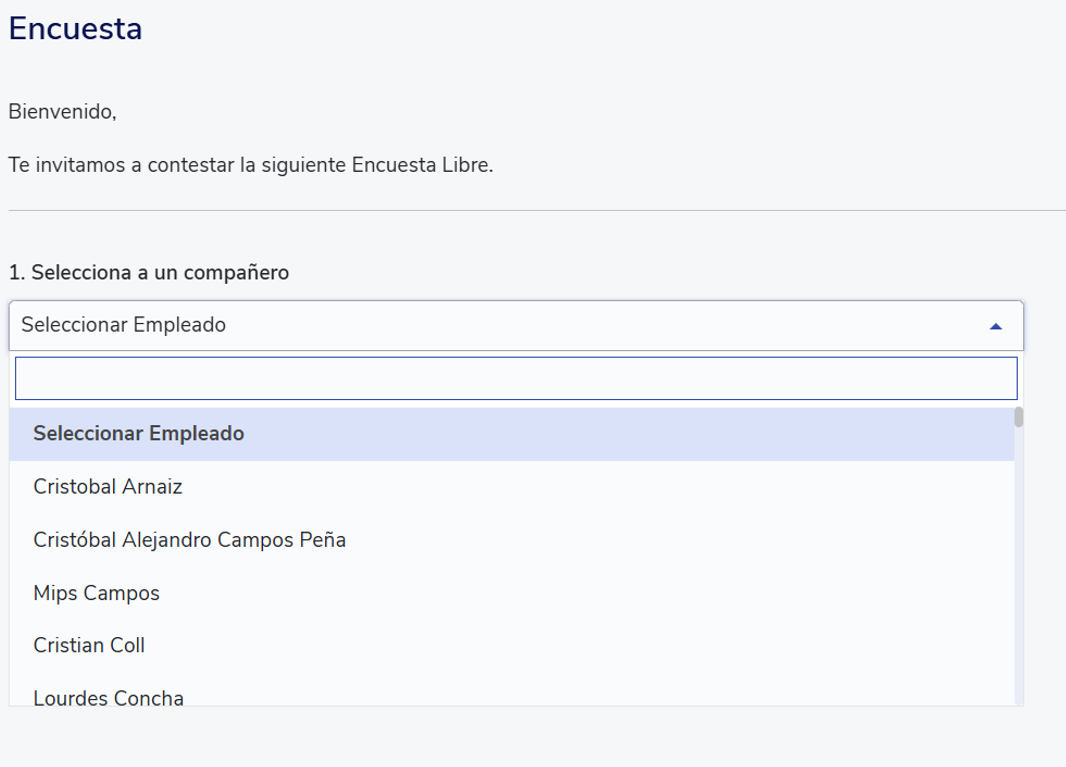Click the empty space right of the 'Encuesta' heading

(600, 29)
